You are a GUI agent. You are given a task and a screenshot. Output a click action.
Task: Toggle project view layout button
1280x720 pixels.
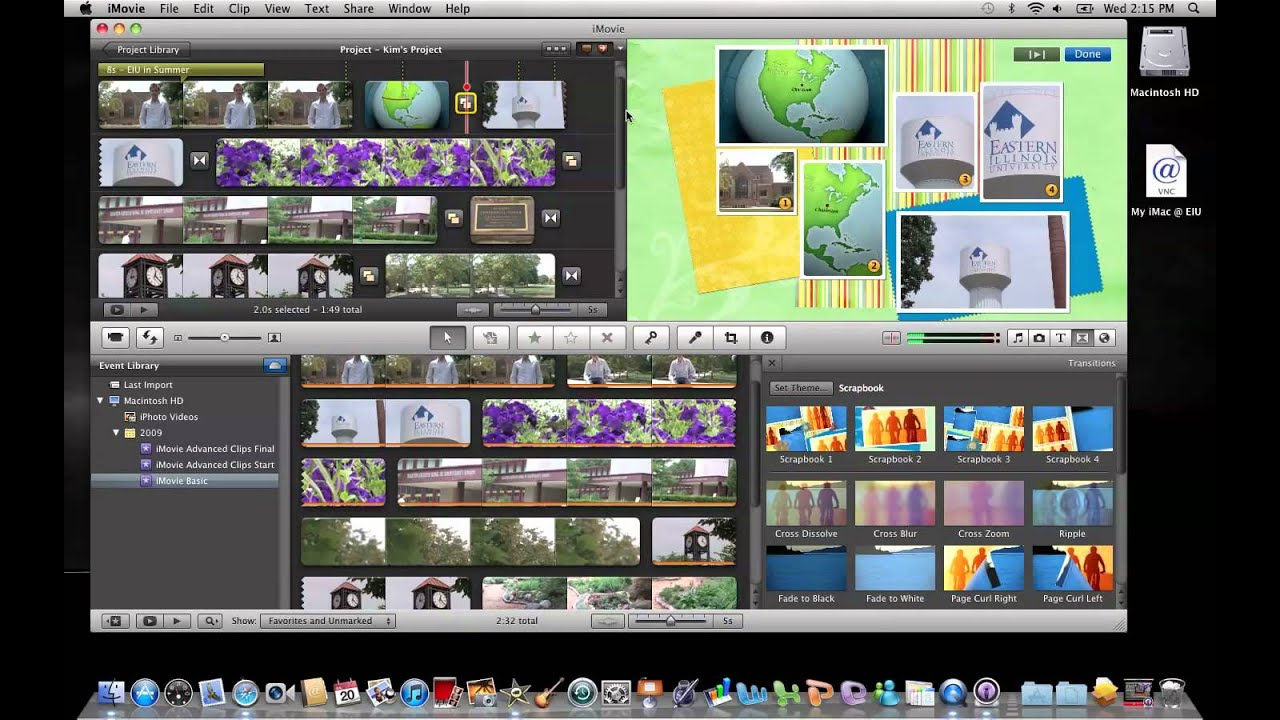tap(556, 49)
